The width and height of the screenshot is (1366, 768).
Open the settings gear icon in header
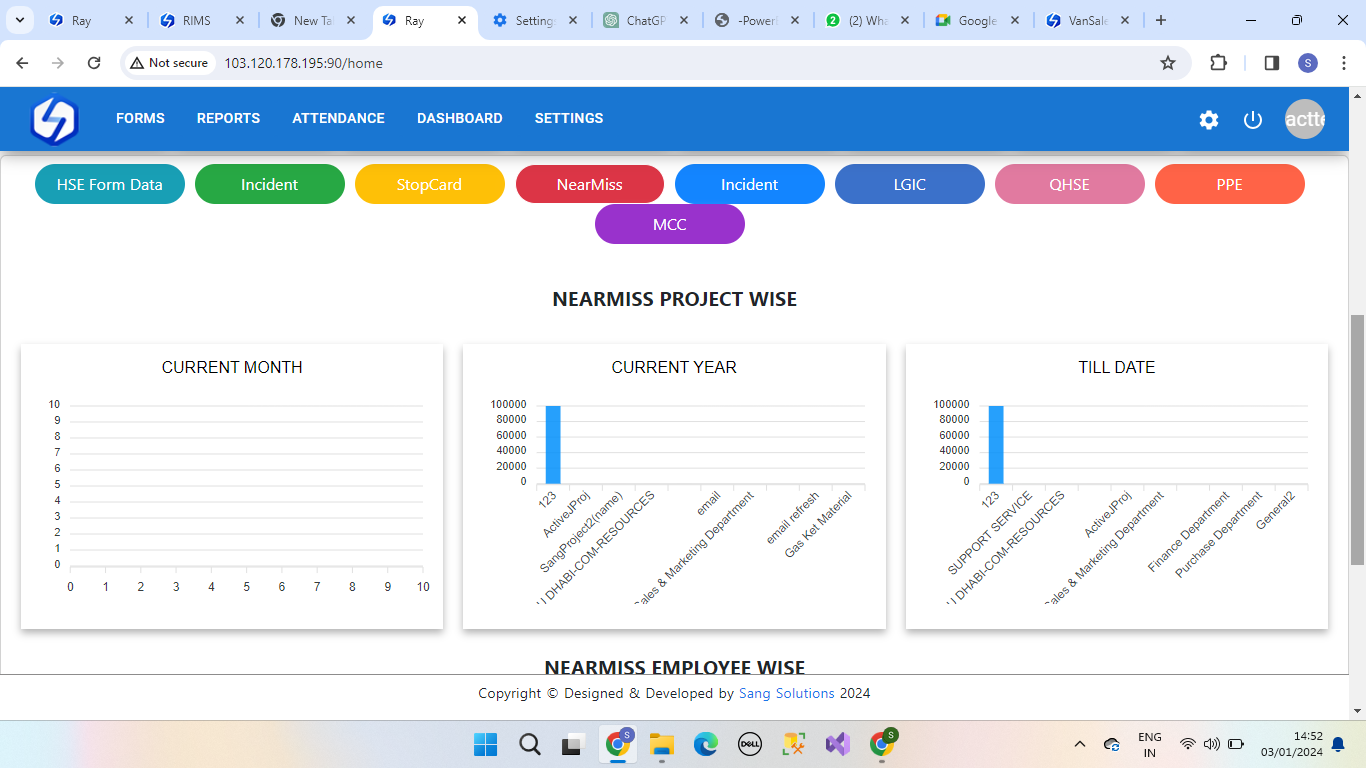point(1209,120)
